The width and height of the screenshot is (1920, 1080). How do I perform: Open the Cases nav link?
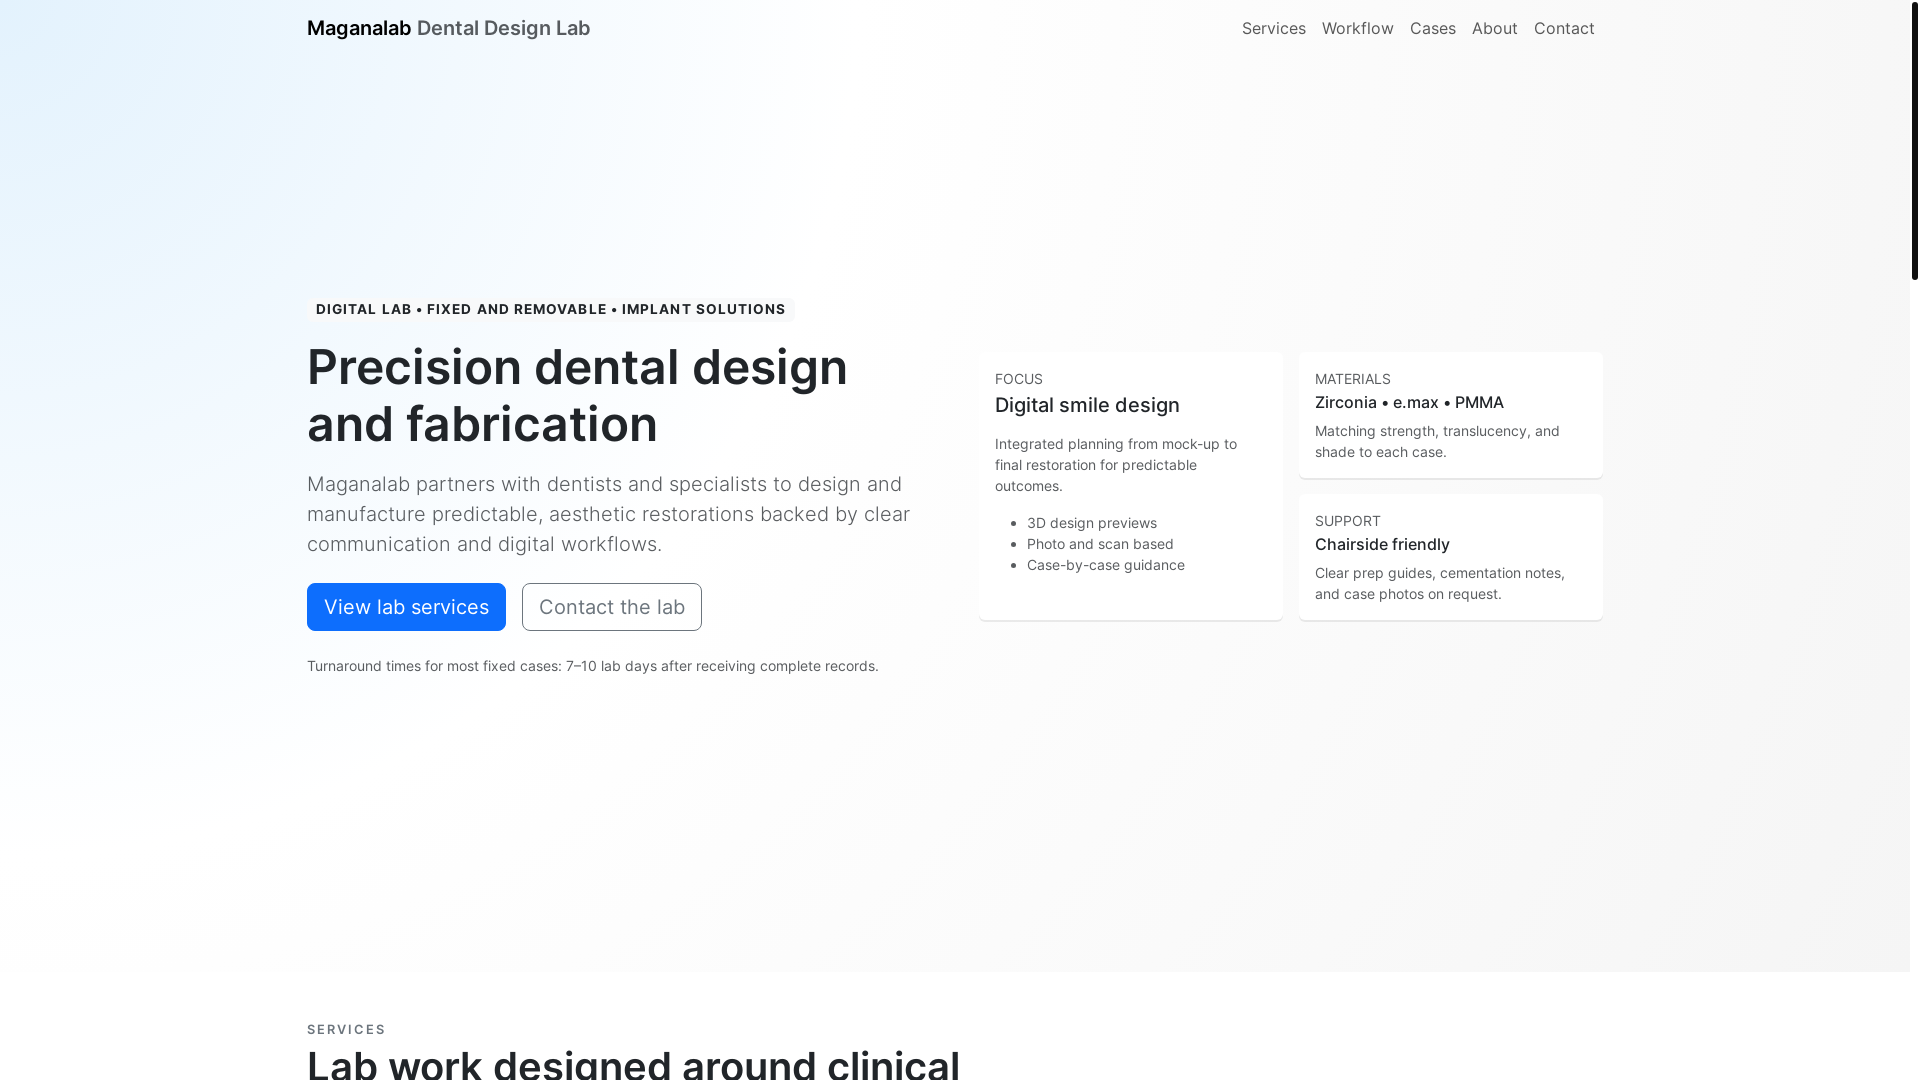pyautogui.click(x=1432, y=28)
